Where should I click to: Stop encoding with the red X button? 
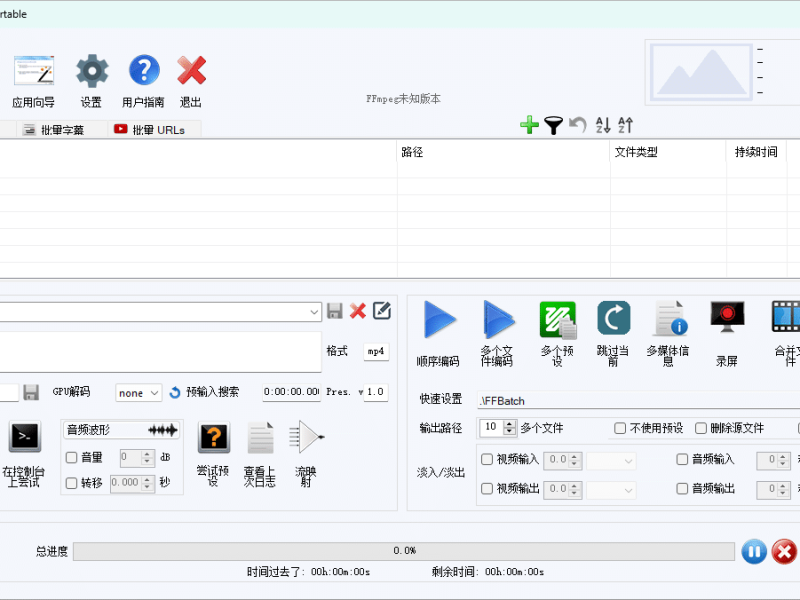pyautogui.click(x=785, y=552)
